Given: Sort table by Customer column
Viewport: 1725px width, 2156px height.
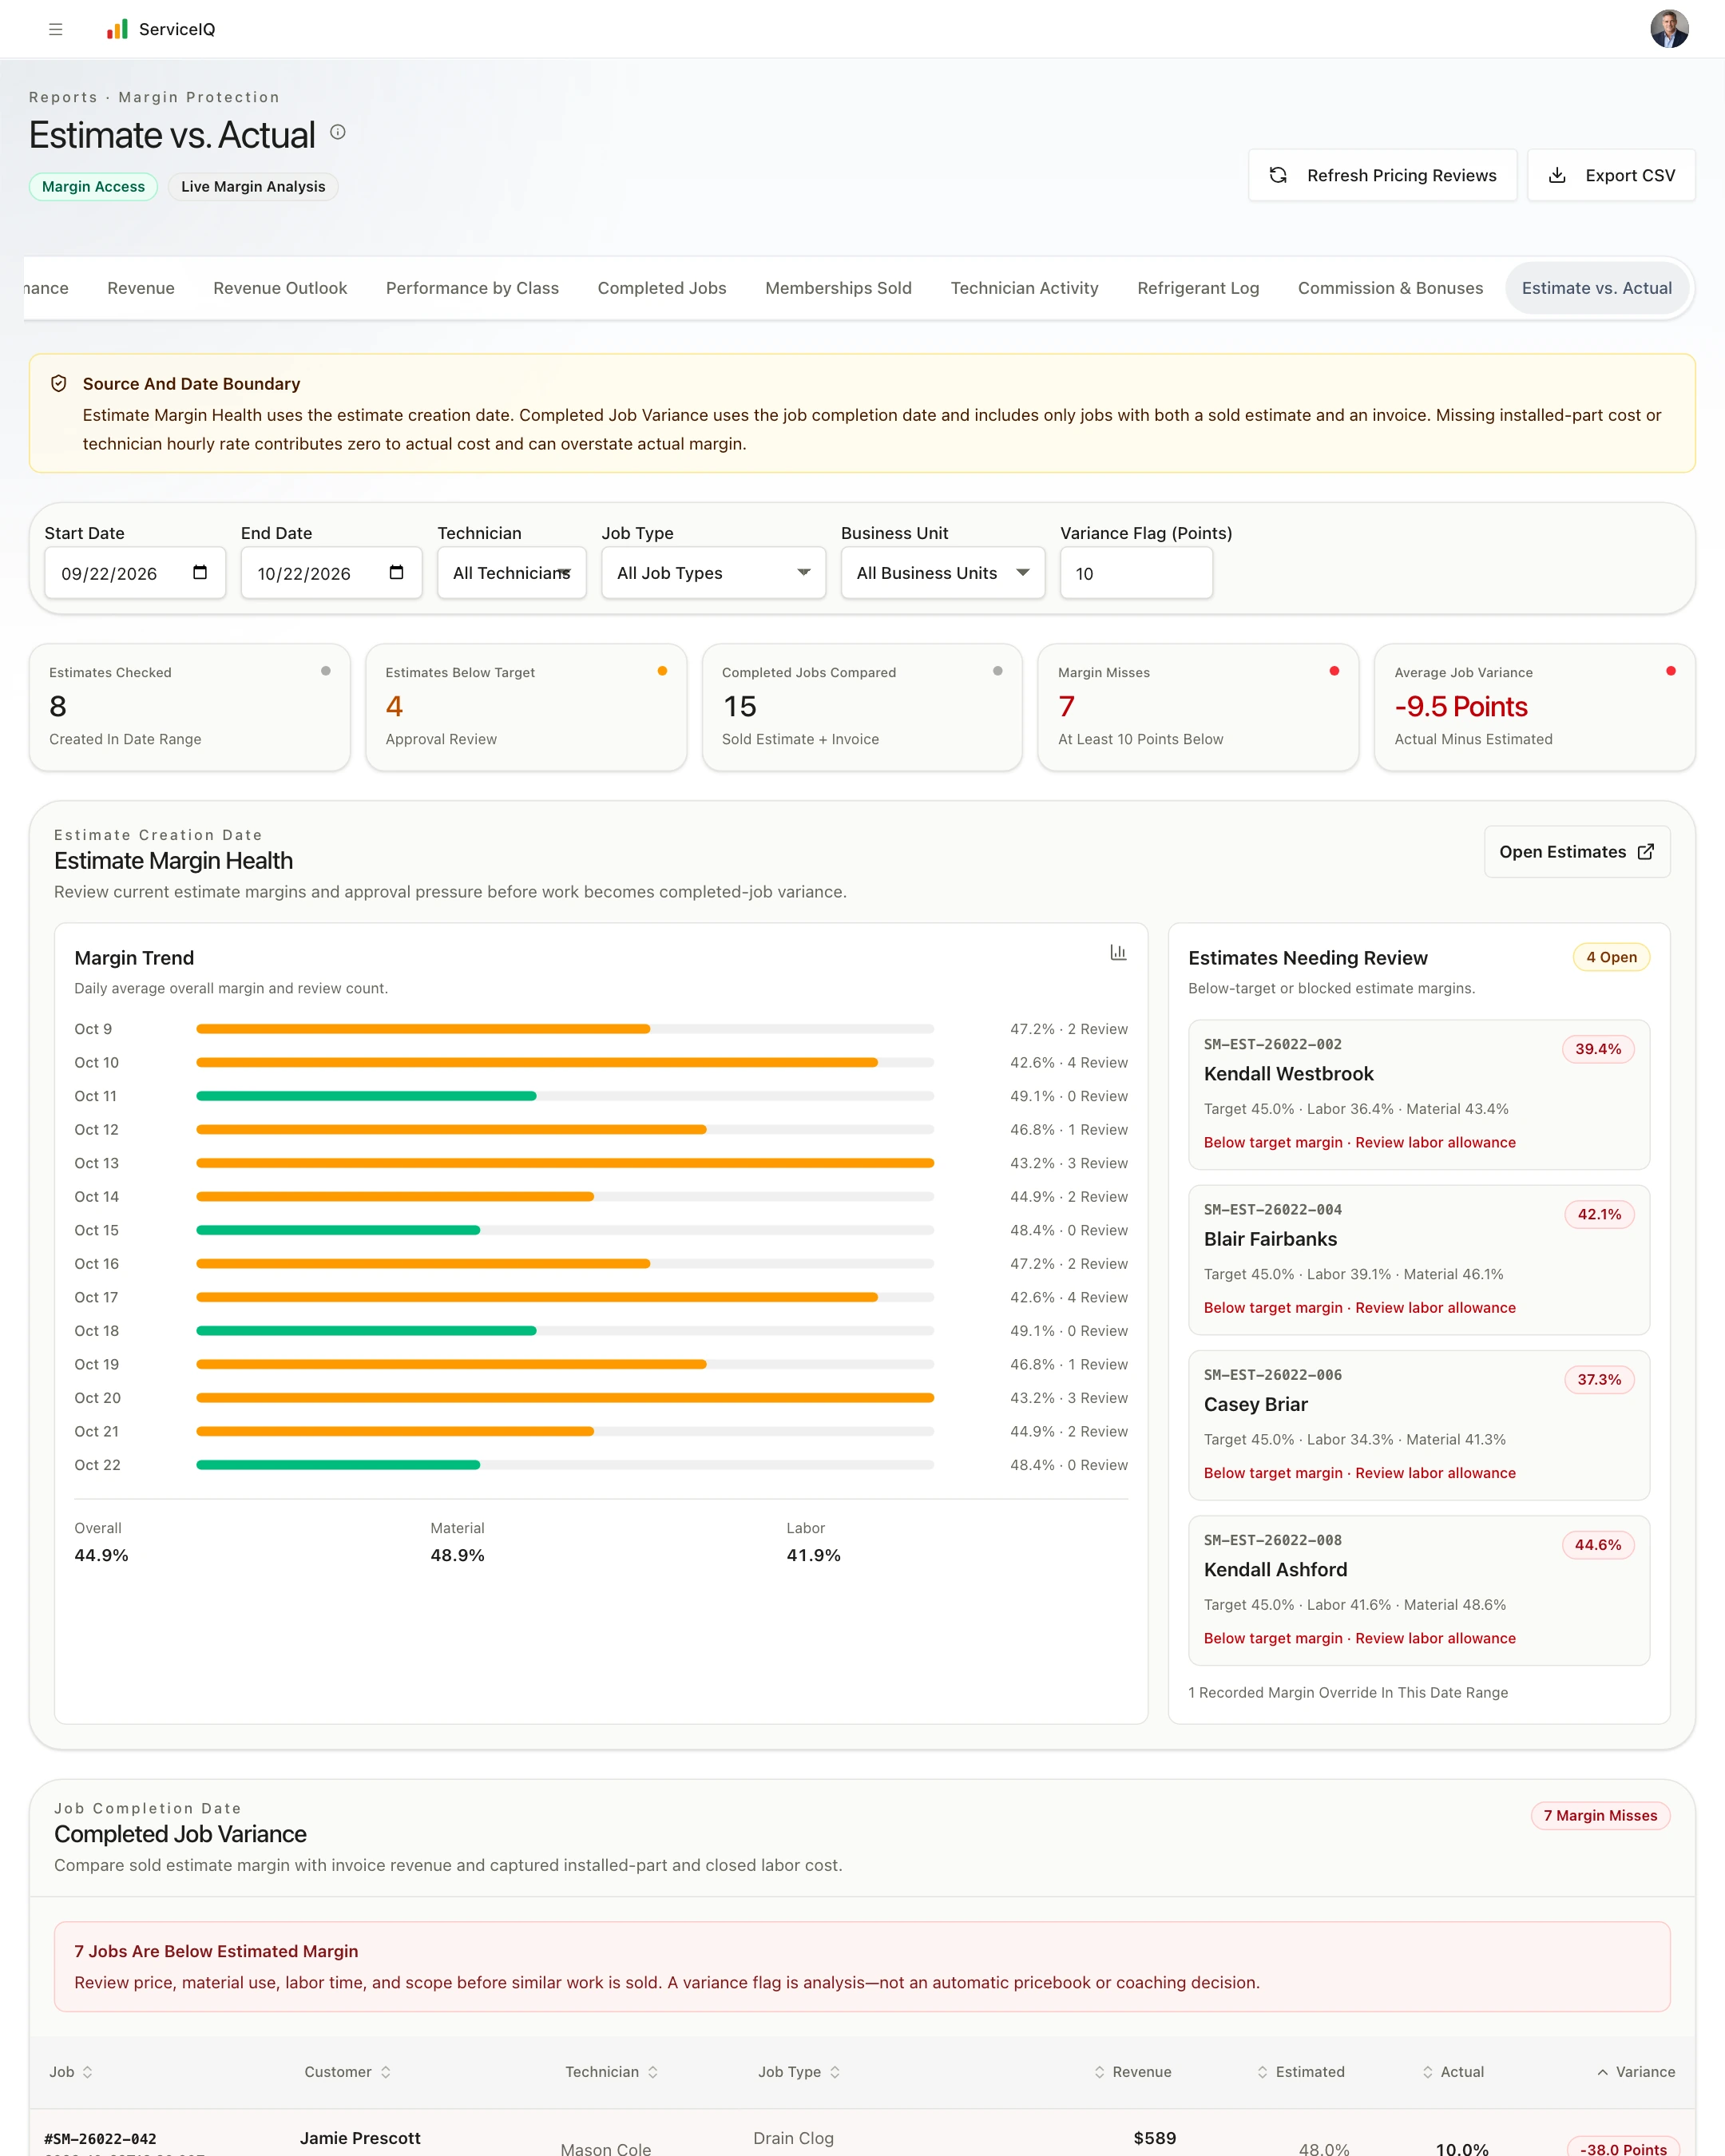Looking at the screenshot, I should click(348, 2072).
